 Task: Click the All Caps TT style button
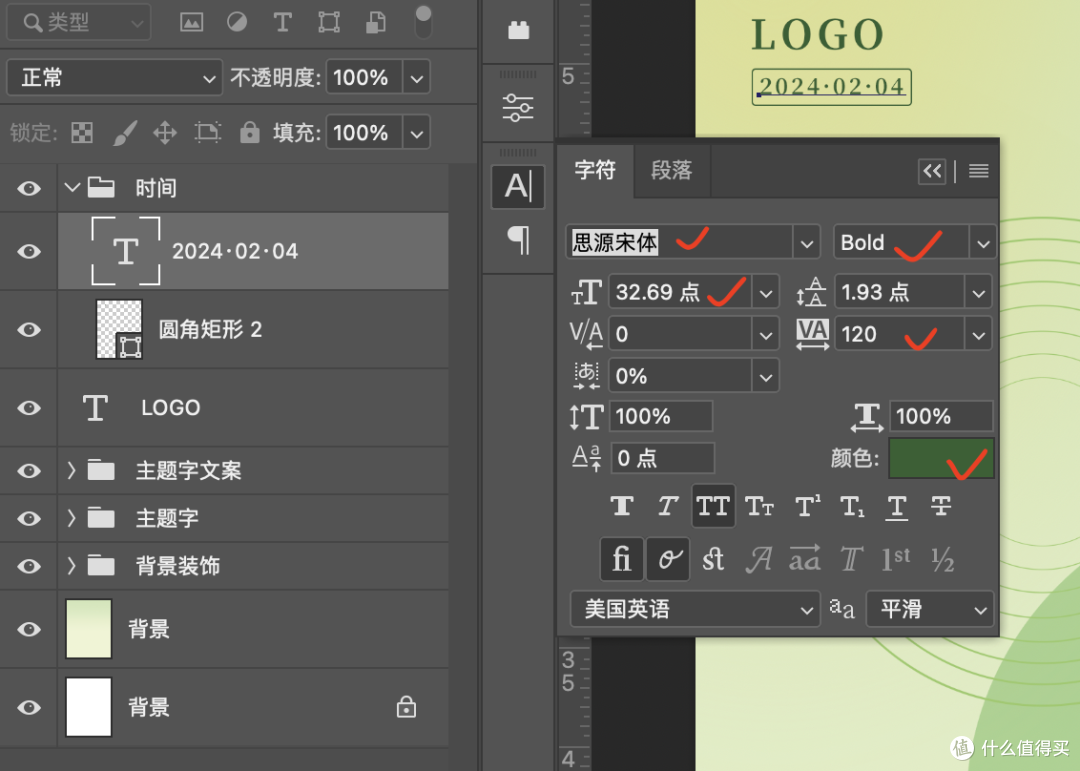coord(713,506)
